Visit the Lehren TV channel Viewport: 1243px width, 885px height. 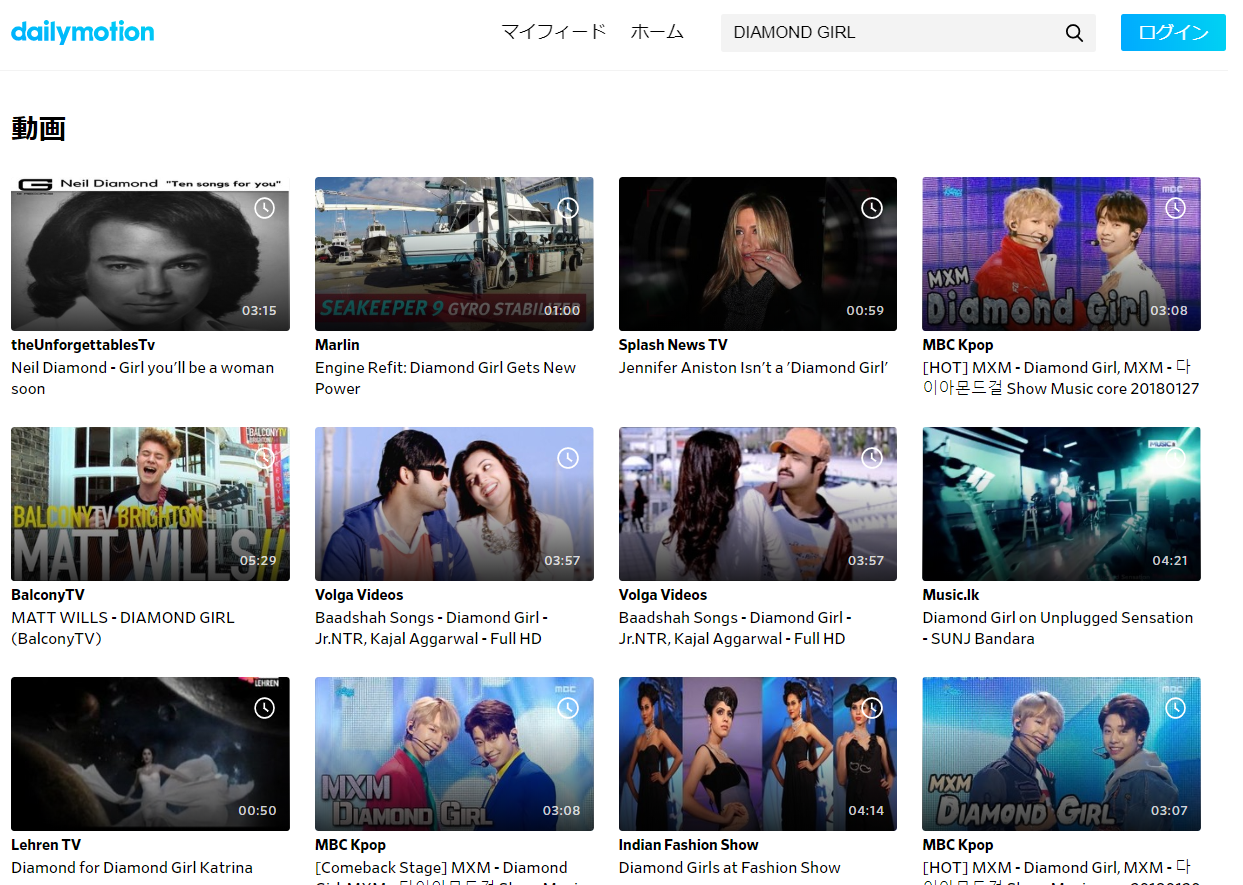coord(46,845)
